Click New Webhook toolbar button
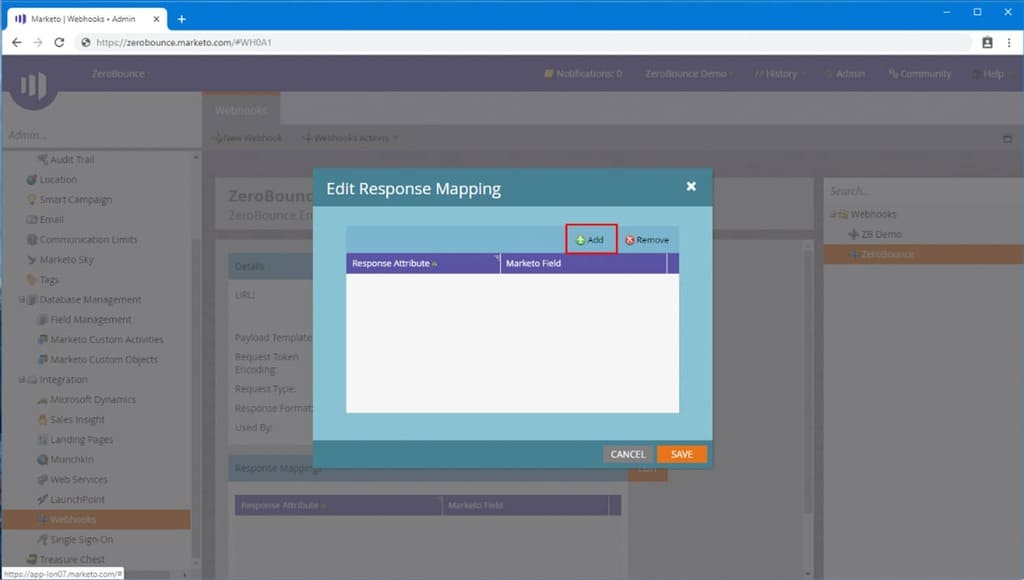Viewport: 1024px width, 580px height. click(x=248, y=138)
